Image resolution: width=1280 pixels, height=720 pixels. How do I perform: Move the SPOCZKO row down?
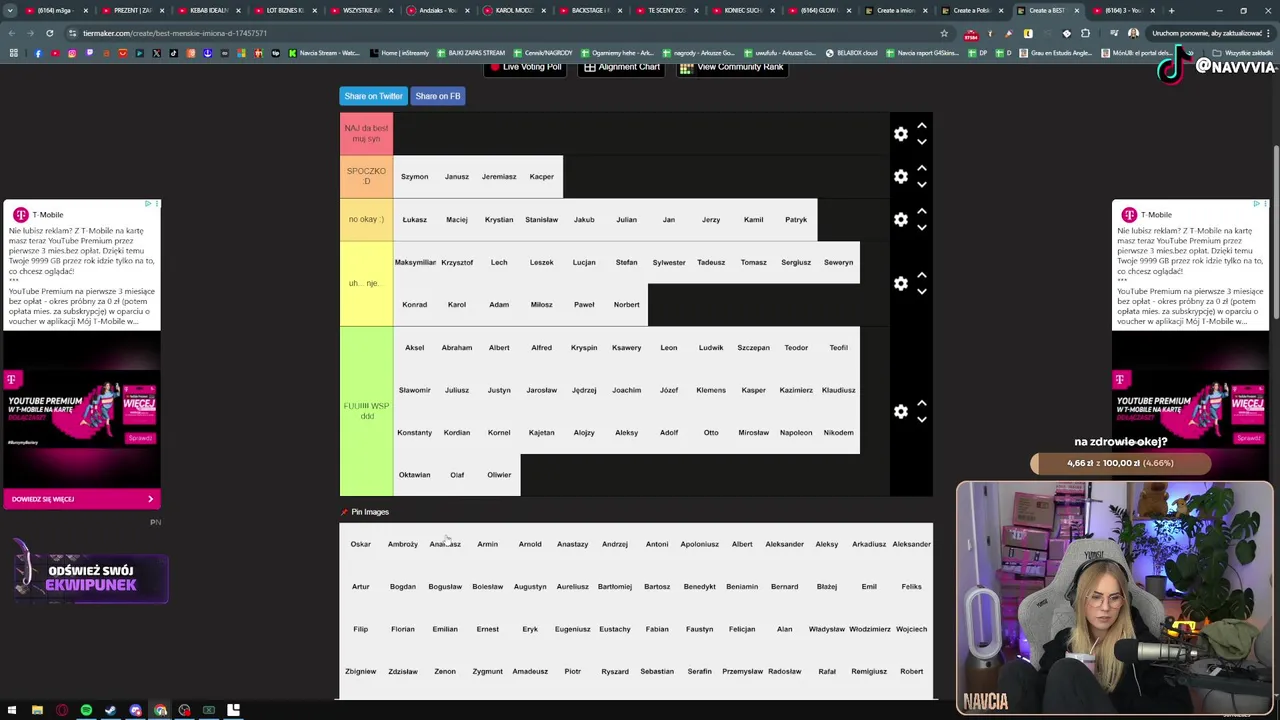(x=922, y=185)
